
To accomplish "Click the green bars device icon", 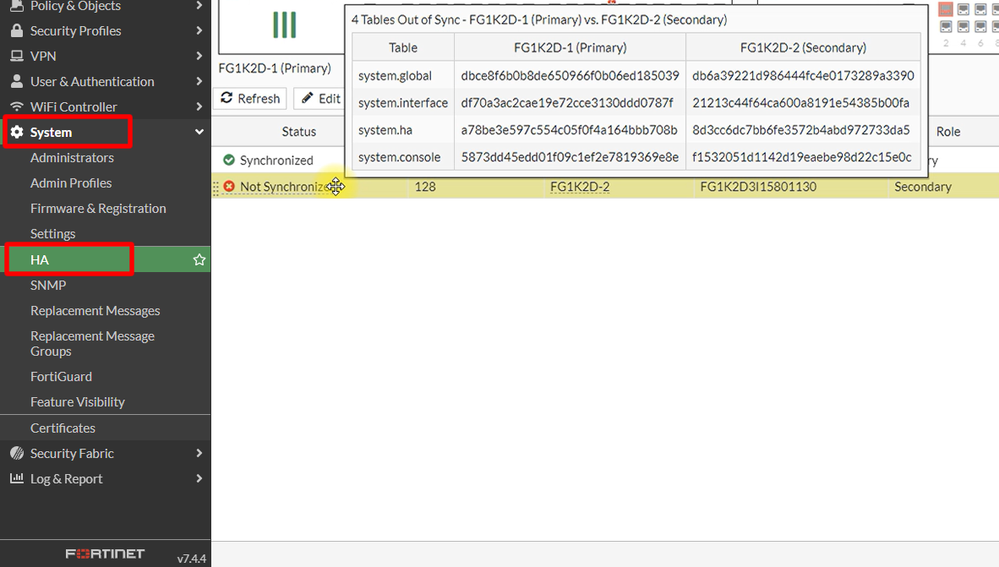I will (284, 25).
